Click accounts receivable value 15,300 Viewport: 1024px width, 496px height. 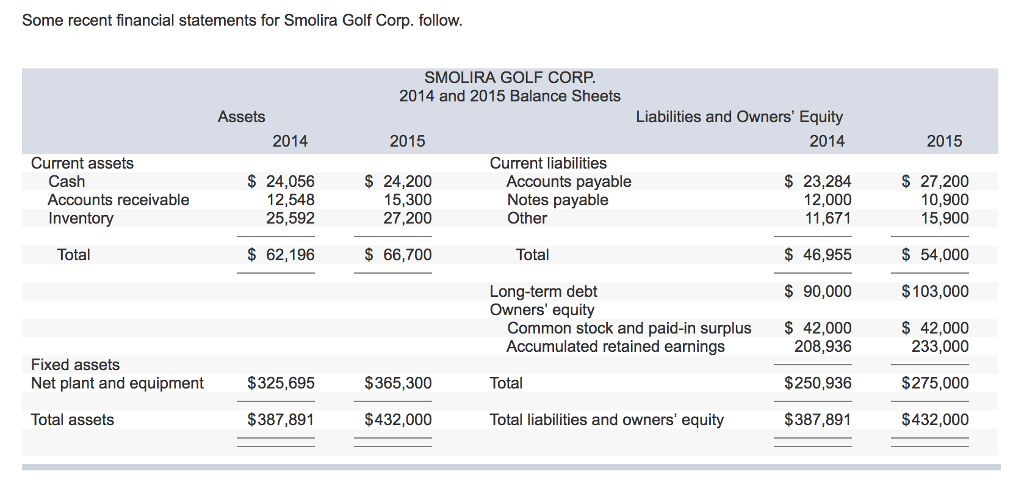click(x=408, y=200)
